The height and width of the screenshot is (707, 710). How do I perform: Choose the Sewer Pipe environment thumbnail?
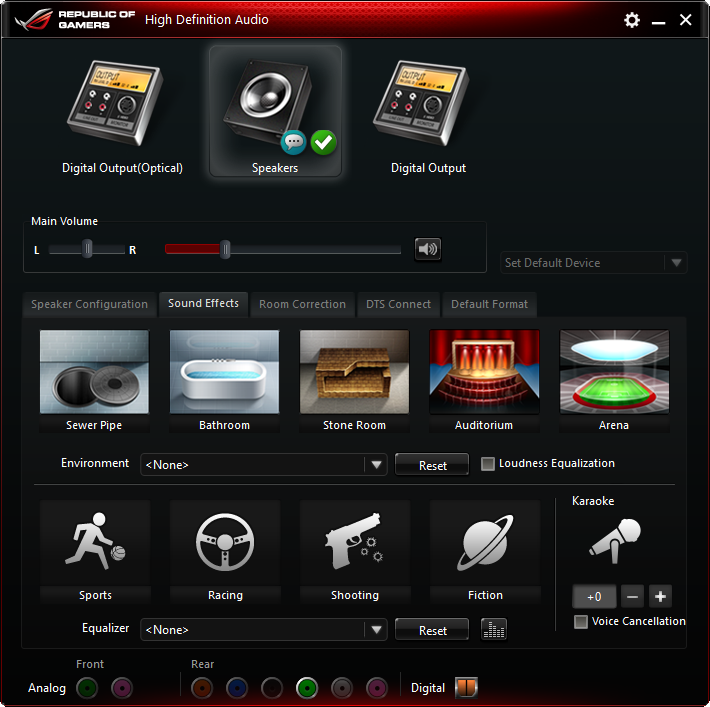pos(94,381)
